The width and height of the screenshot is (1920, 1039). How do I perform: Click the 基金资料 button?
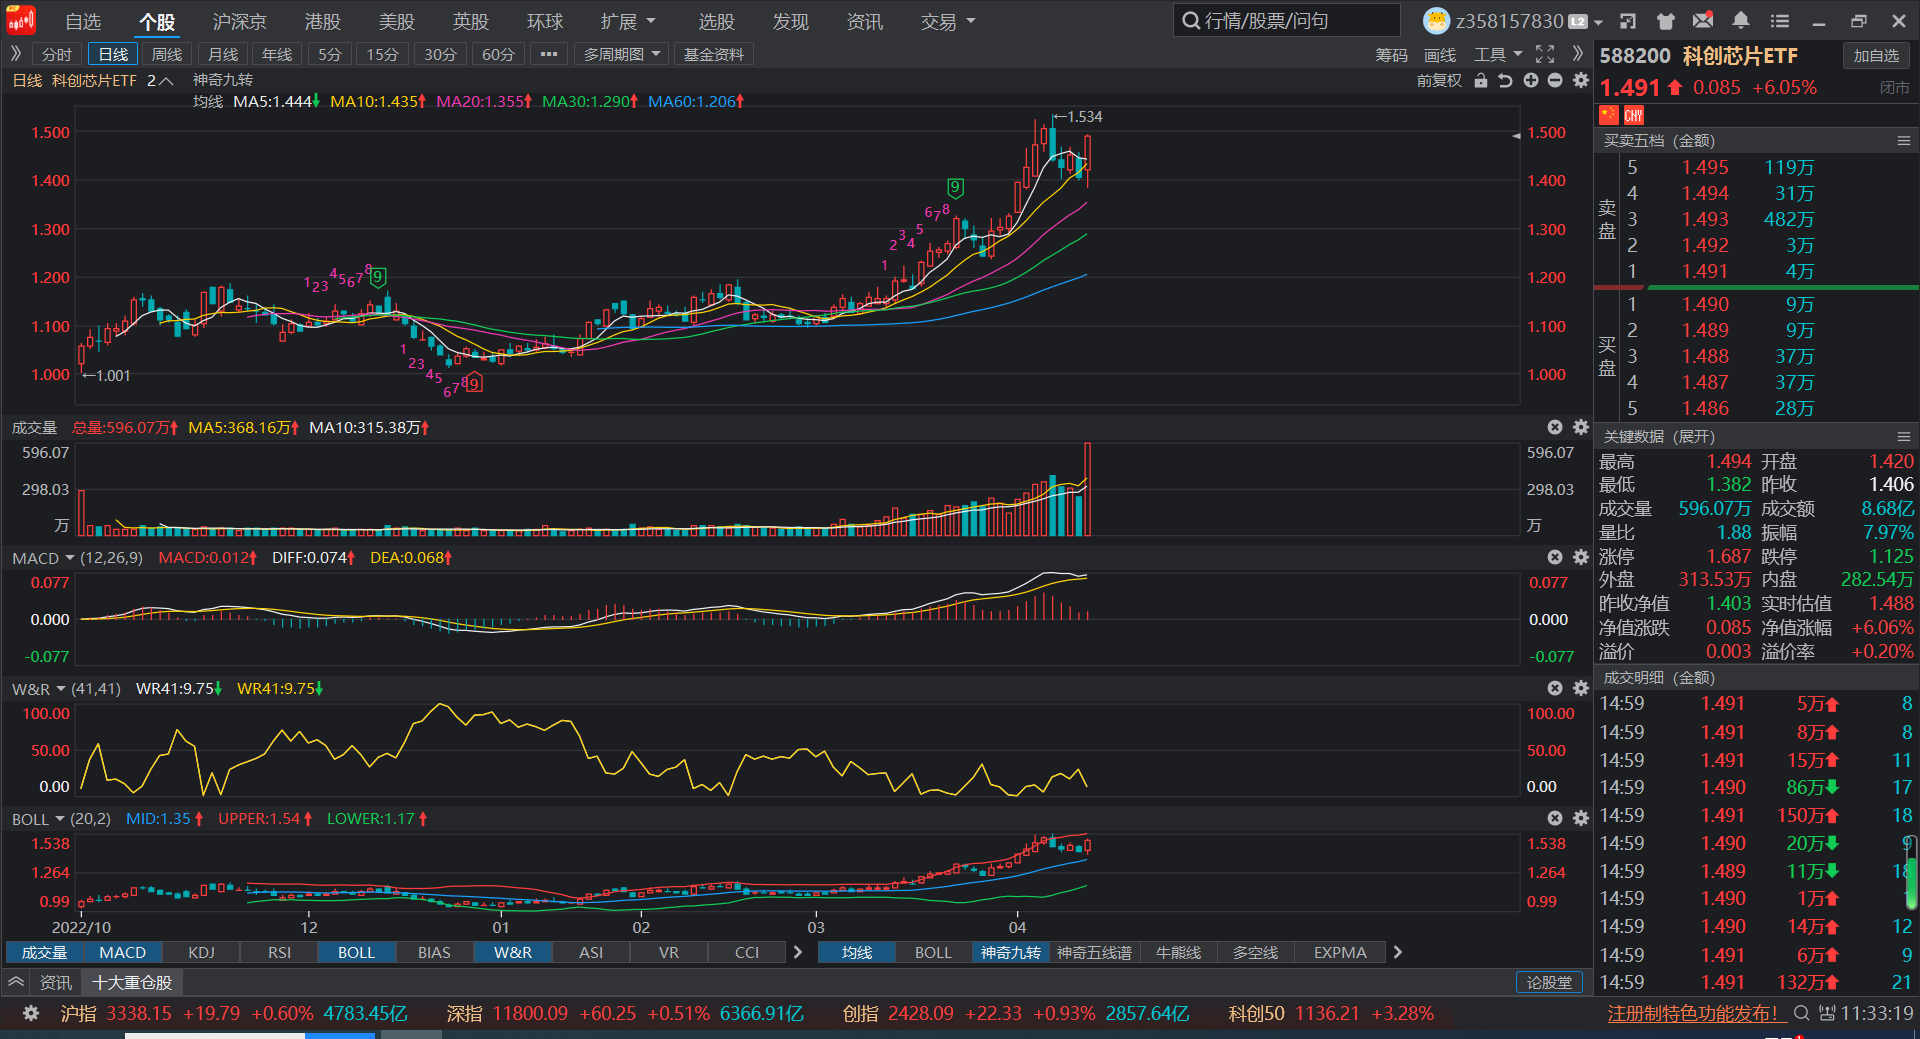(713, 54)
